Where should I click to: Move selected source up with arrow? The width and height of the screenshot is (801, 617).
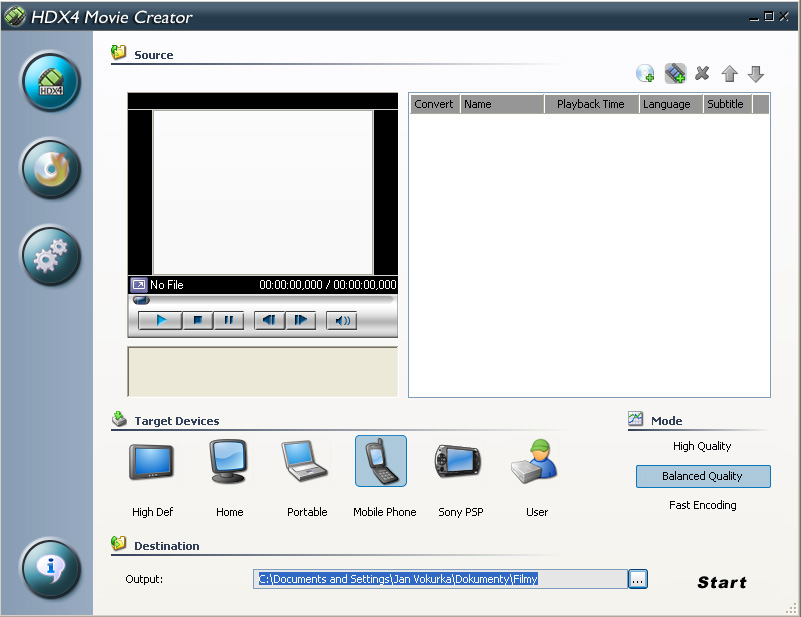pos(729,74)
